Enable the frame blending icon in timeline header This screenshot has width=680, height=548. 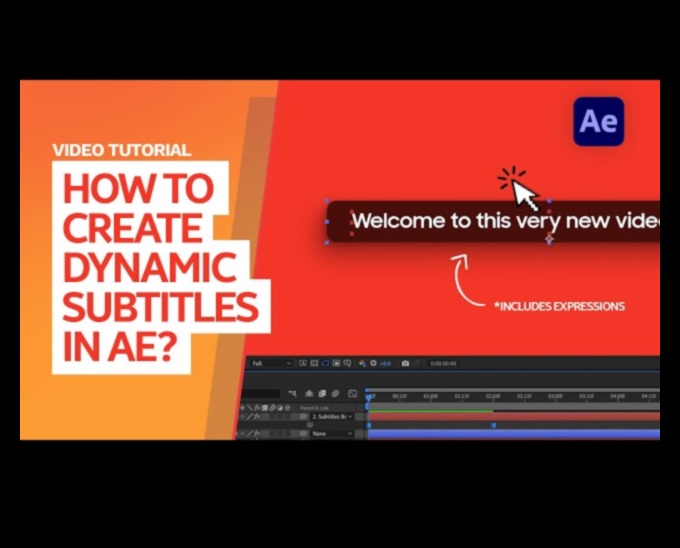pyautogui.click(x=322, y=394)
